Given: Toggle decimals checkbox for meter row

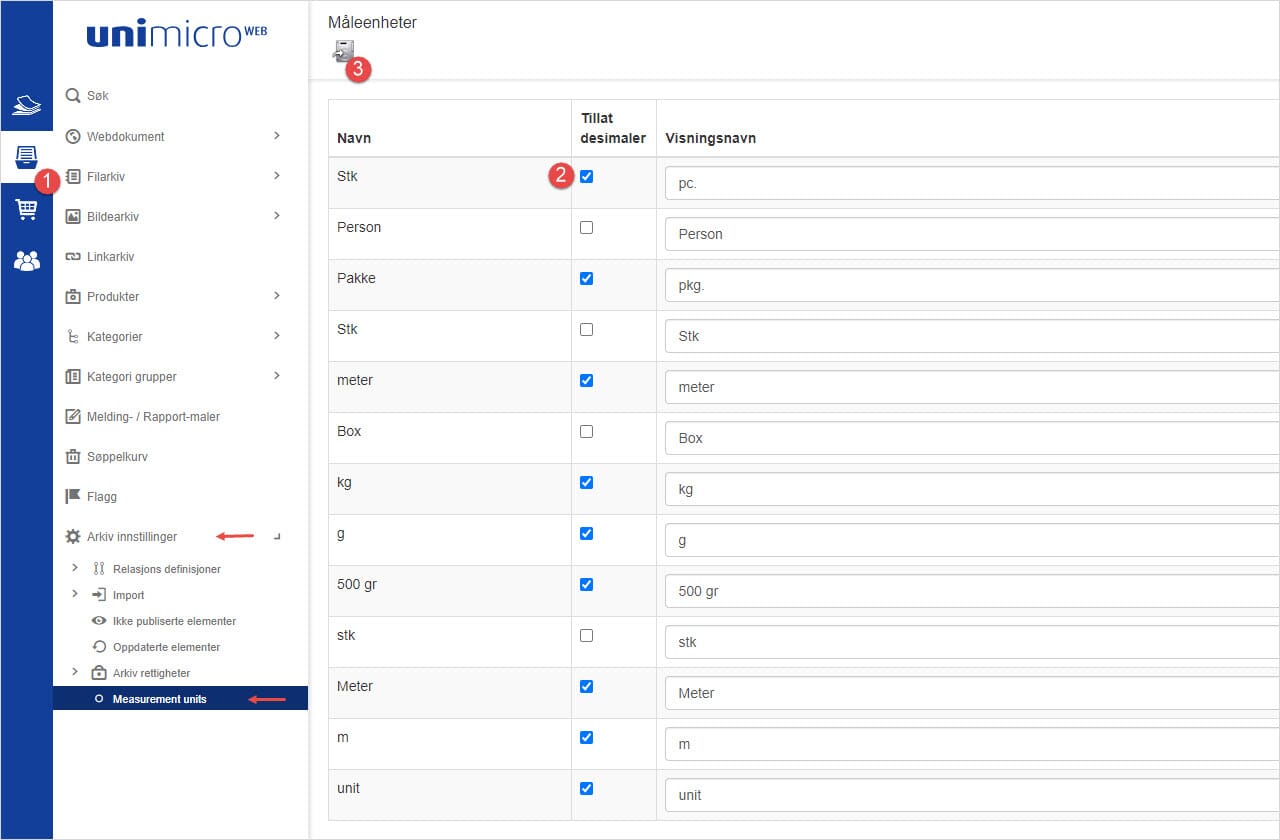Looking at the screenshot, I should pyautogui.click(x=586, y=380).
